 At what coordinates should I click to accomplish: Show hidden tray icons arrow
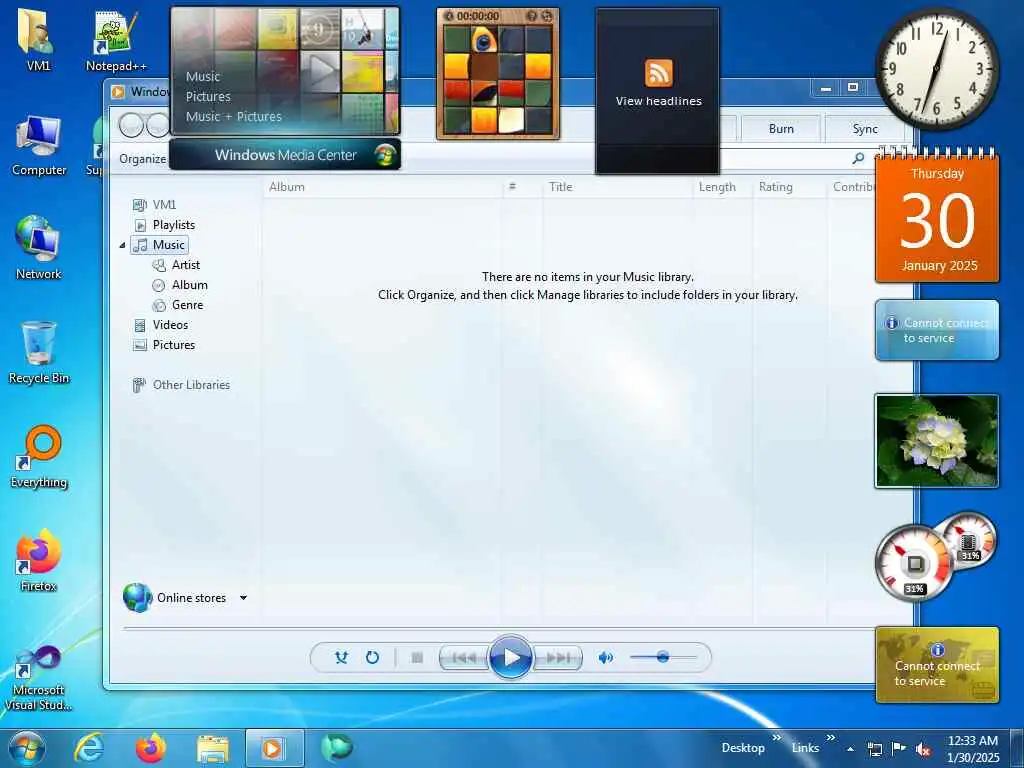tap(850, 749)
